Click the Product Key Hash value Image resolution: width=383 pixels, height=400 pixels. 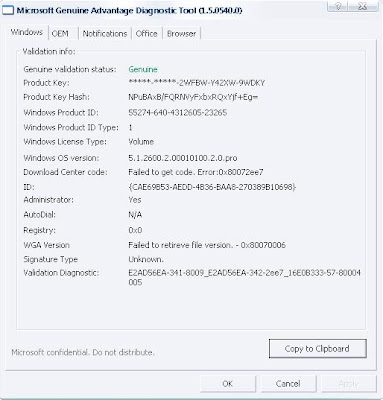coord(193,97)
